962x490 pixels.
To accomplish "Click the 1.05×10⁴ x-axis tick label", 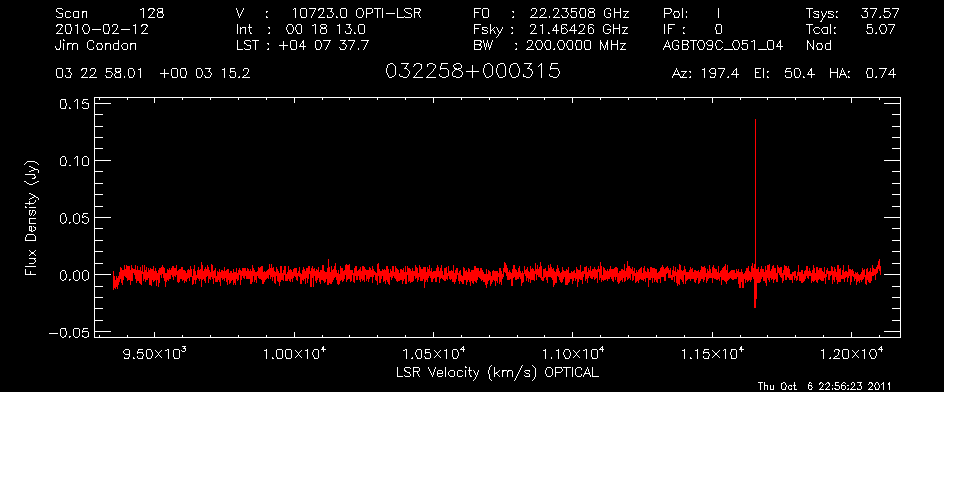I will click(434, 353).
